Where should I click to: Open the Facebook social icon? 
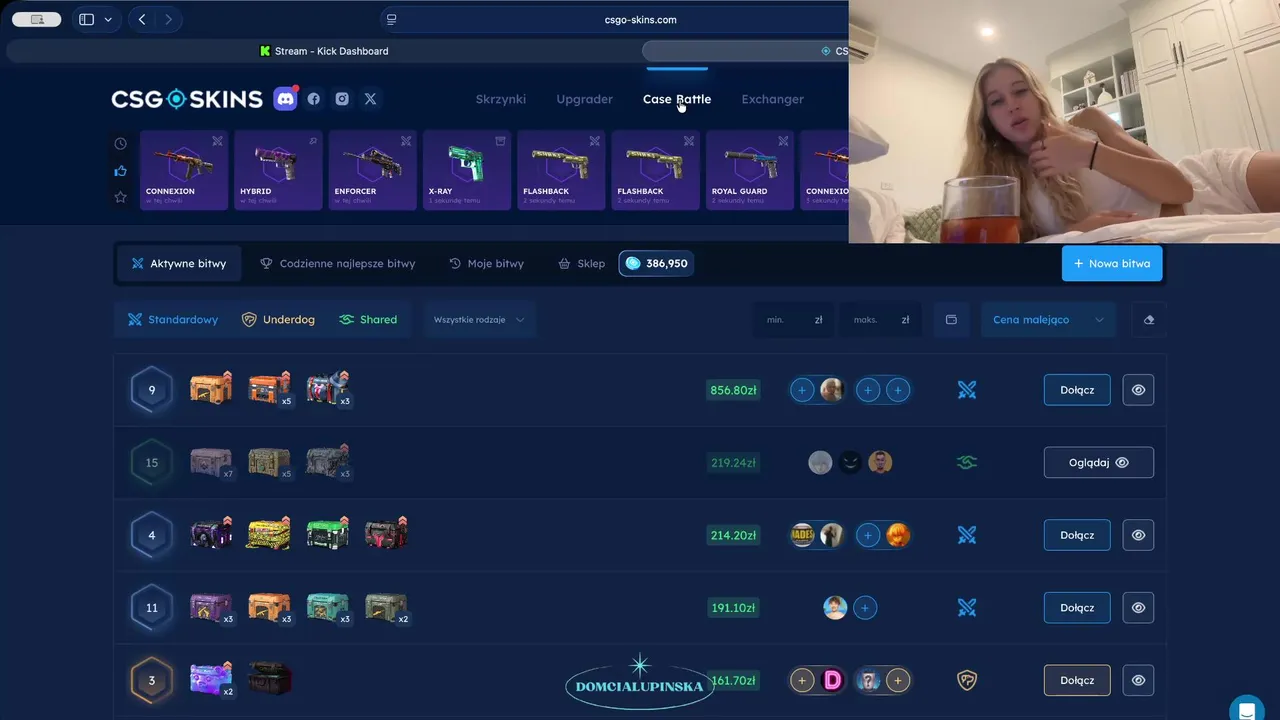point(314,99)
